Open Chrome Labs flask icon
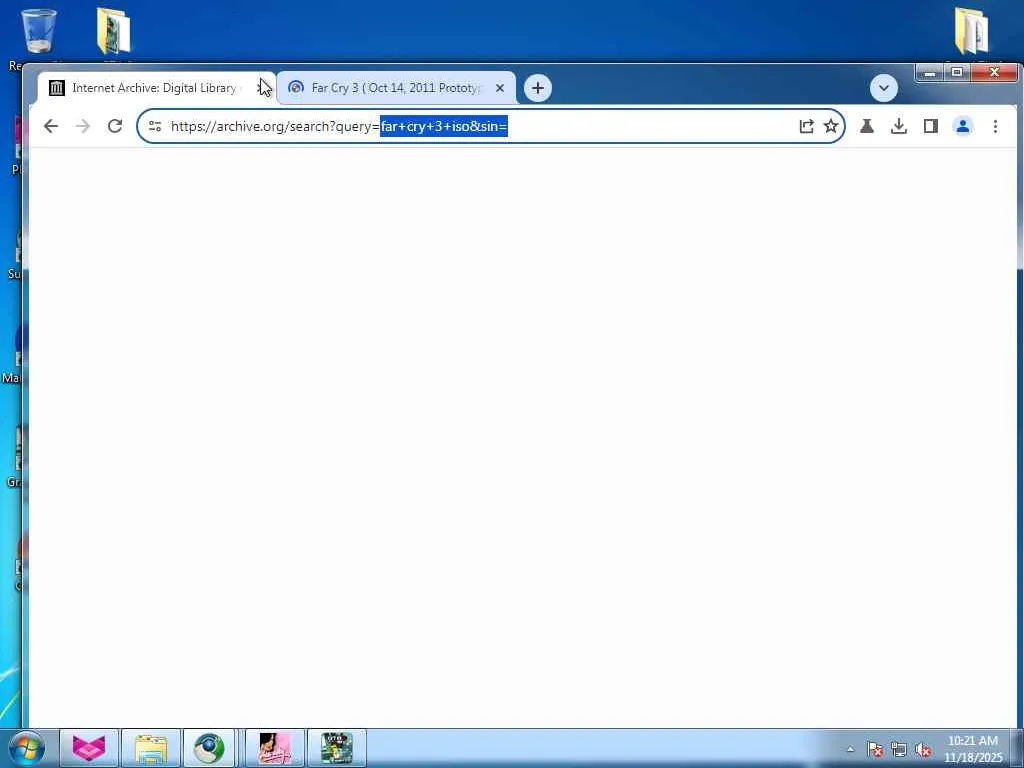 pyautogui.click(x=867, y=126)
